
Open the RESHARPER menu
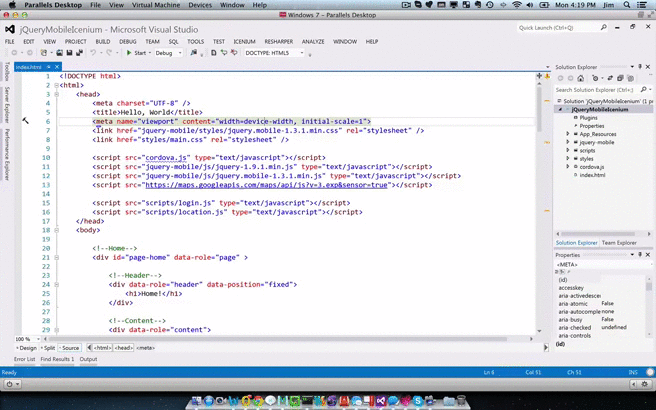click(279, 41)
